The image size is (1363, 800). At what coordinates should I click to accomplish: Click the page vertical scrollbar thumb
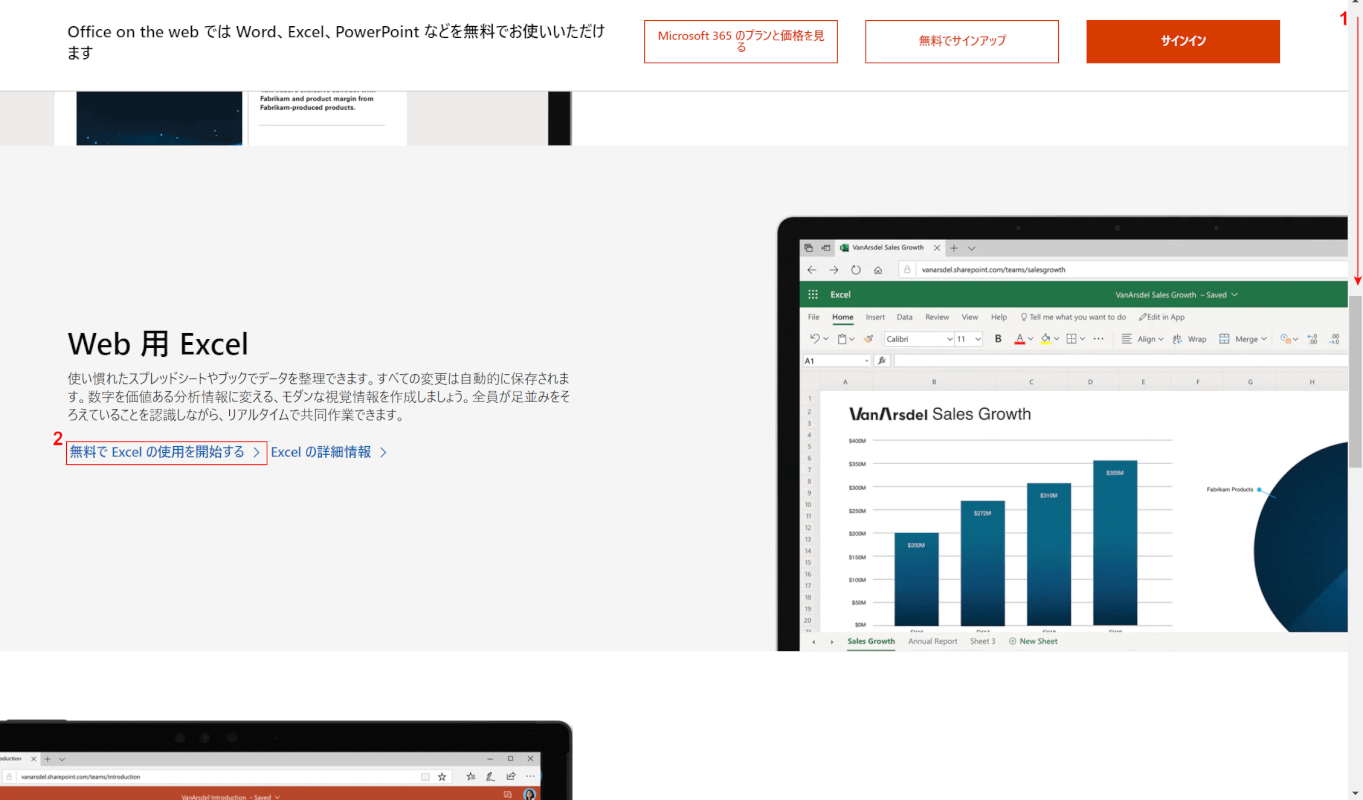coord(1355,382)
